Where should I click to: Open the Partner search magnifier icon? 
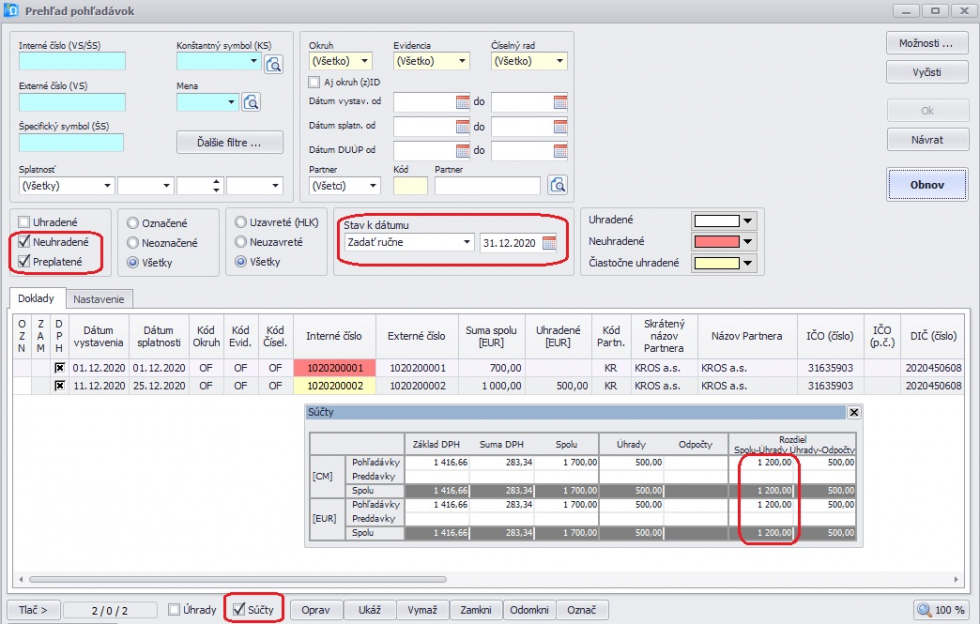point(557,184)
